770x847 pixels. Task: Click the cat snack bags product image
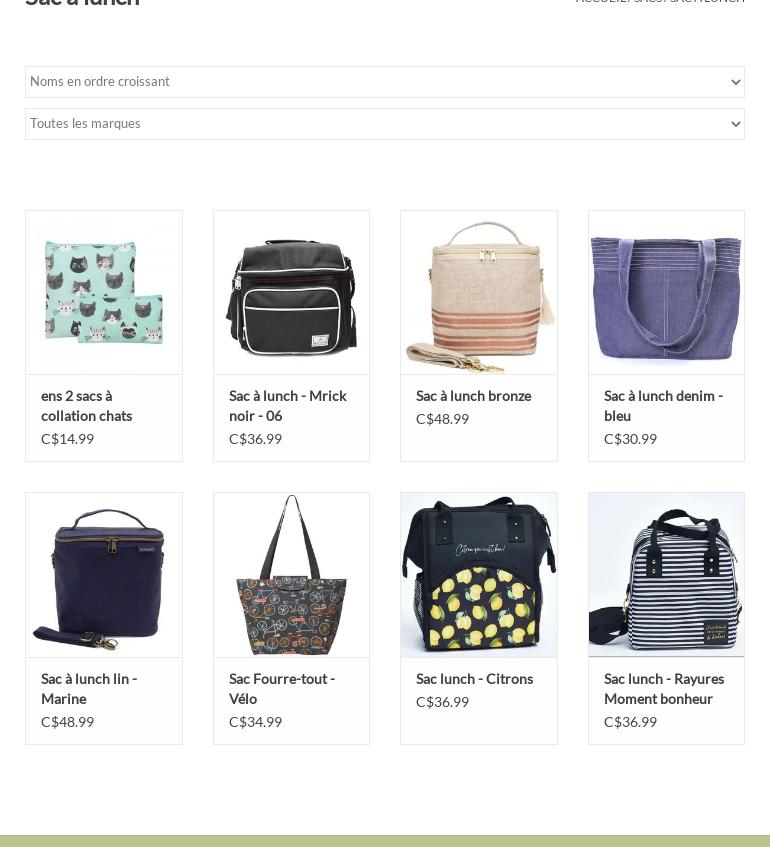coord(104,293)
